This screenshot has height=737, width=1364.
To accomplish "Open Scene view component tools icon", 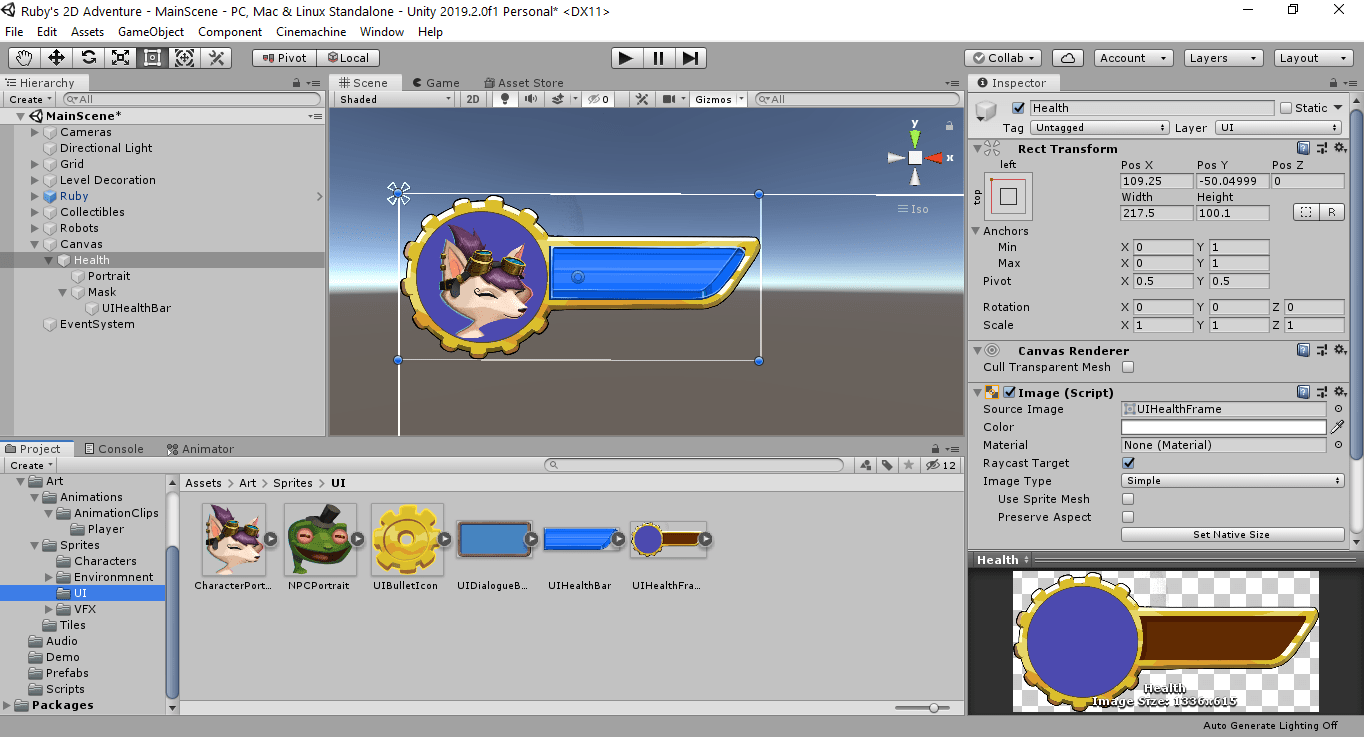I will pyautogui.click(x=643, y=99).
